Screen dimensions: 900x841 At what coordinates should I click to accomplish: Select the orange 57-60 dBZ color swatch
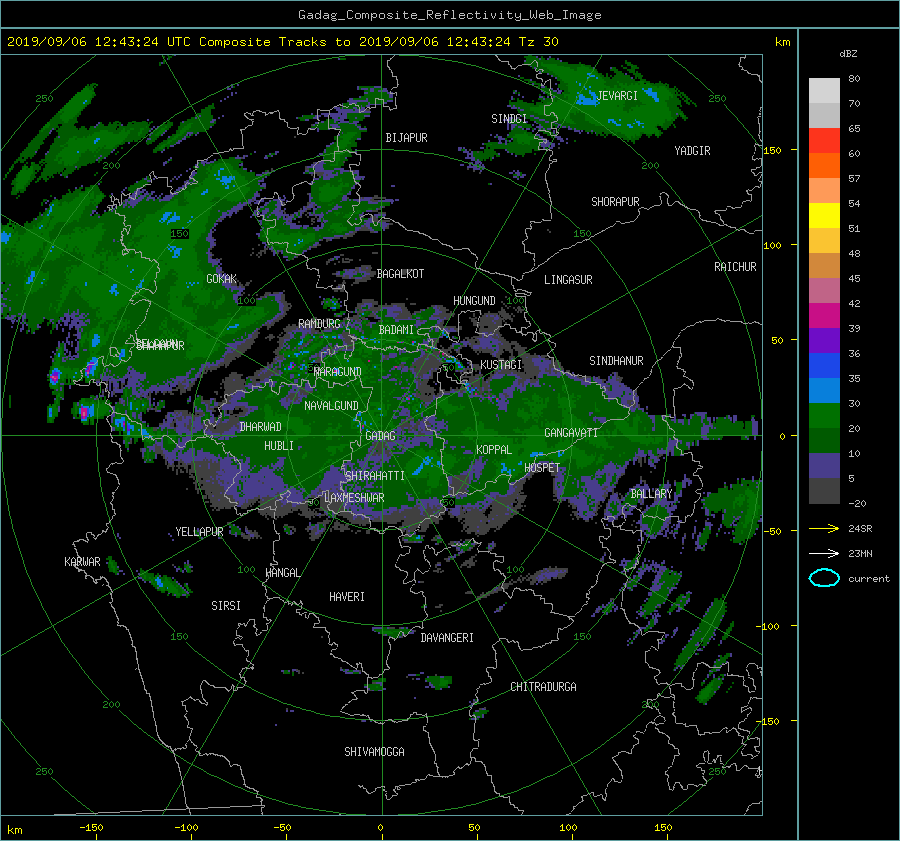pyautogui.click(x=824, y=166)
